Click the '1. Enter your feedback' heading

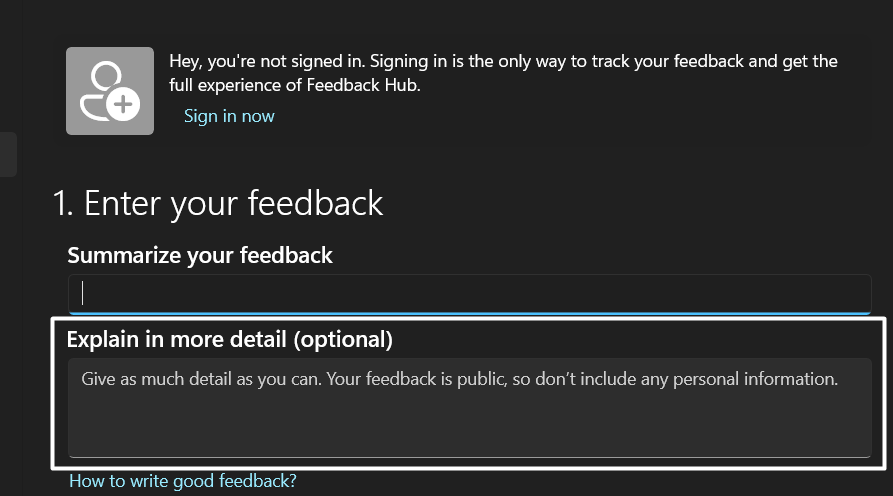point(217,204)
